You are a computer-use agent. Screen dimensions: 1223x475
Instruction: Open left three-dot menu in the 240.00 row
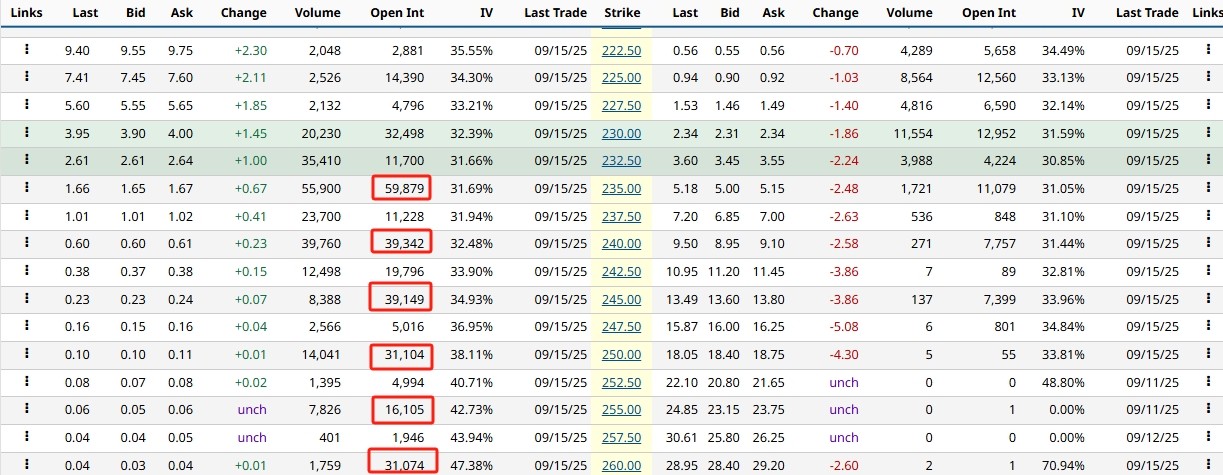coord(27,243)
